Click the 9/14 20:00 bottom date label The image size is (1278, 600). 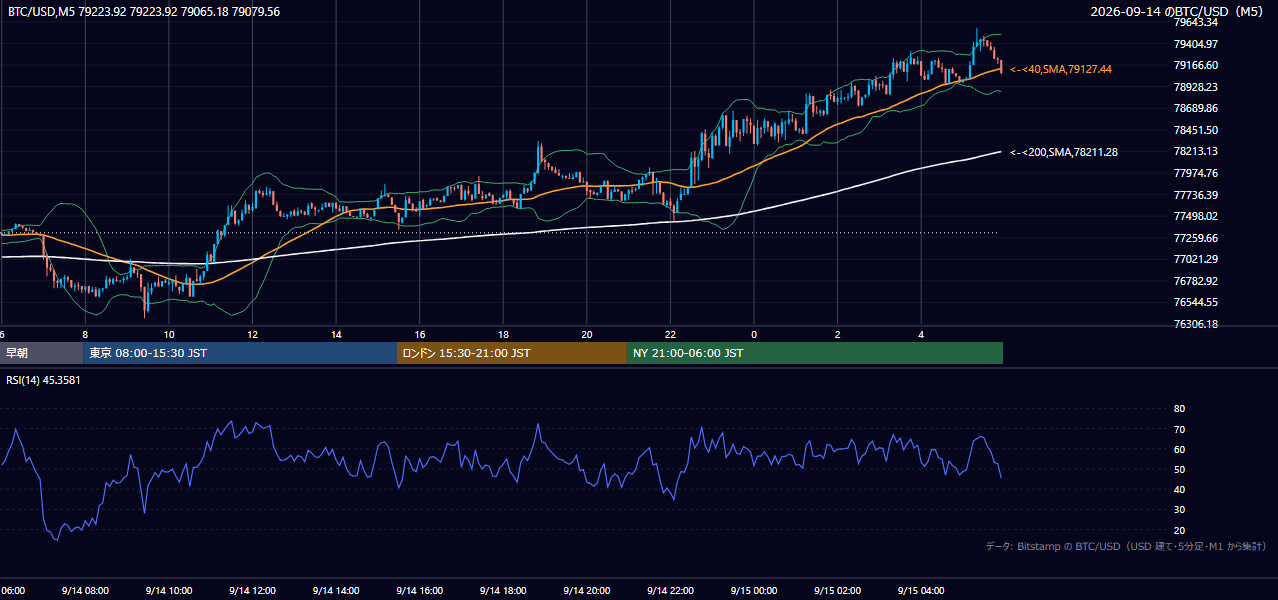coord(587,590)
